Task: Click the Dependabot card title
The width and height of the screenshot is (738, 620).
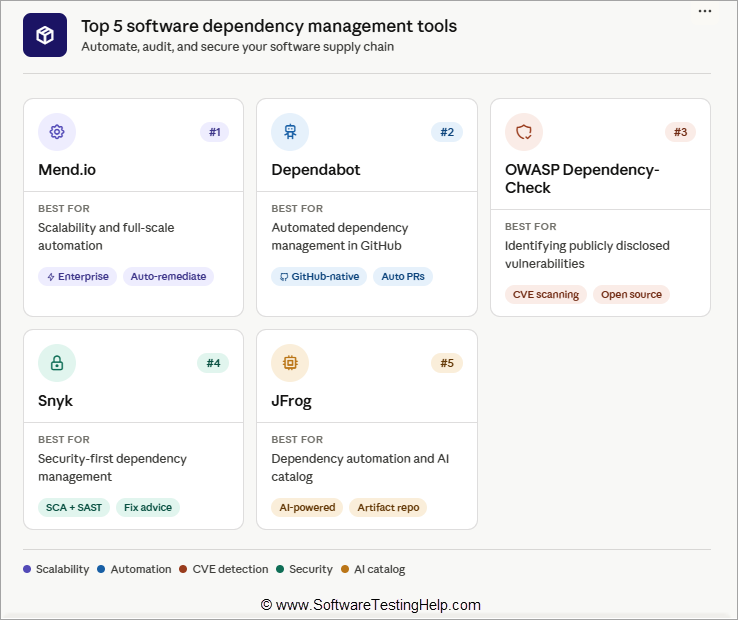Action: click(316, 169)
